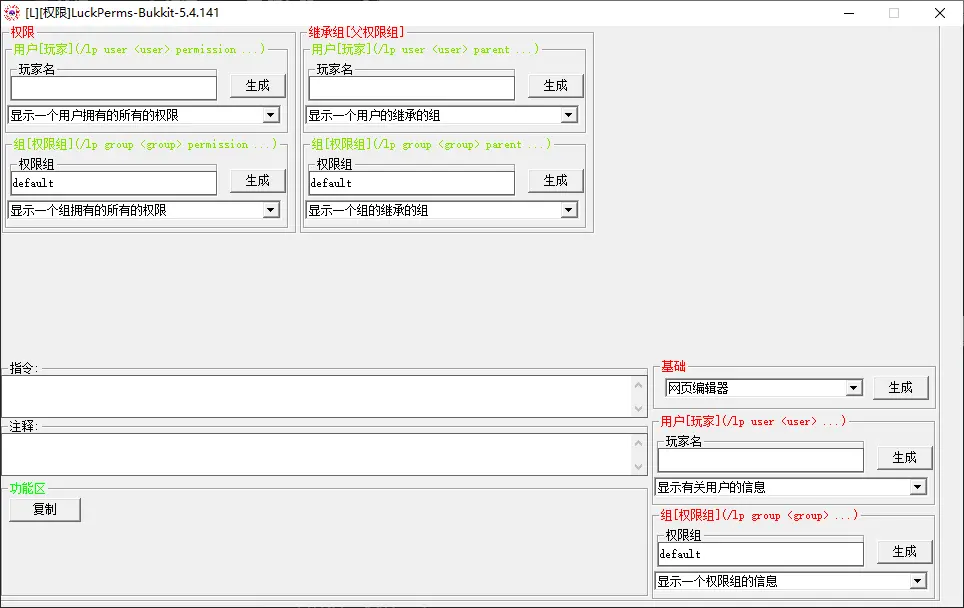Click 生成 button in 组 /lp group section
This screenshot has height=608, width=964.
coord(904,552)
